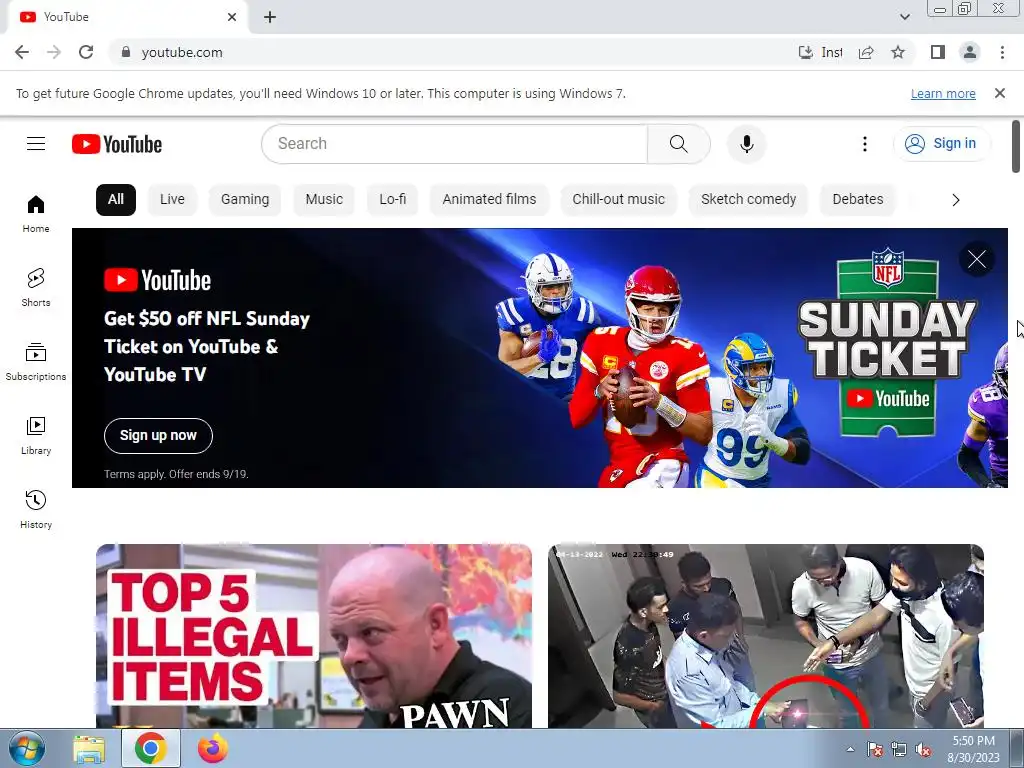
Task: Close the Windows 7 update notice
Action: [x=999, y=93]
